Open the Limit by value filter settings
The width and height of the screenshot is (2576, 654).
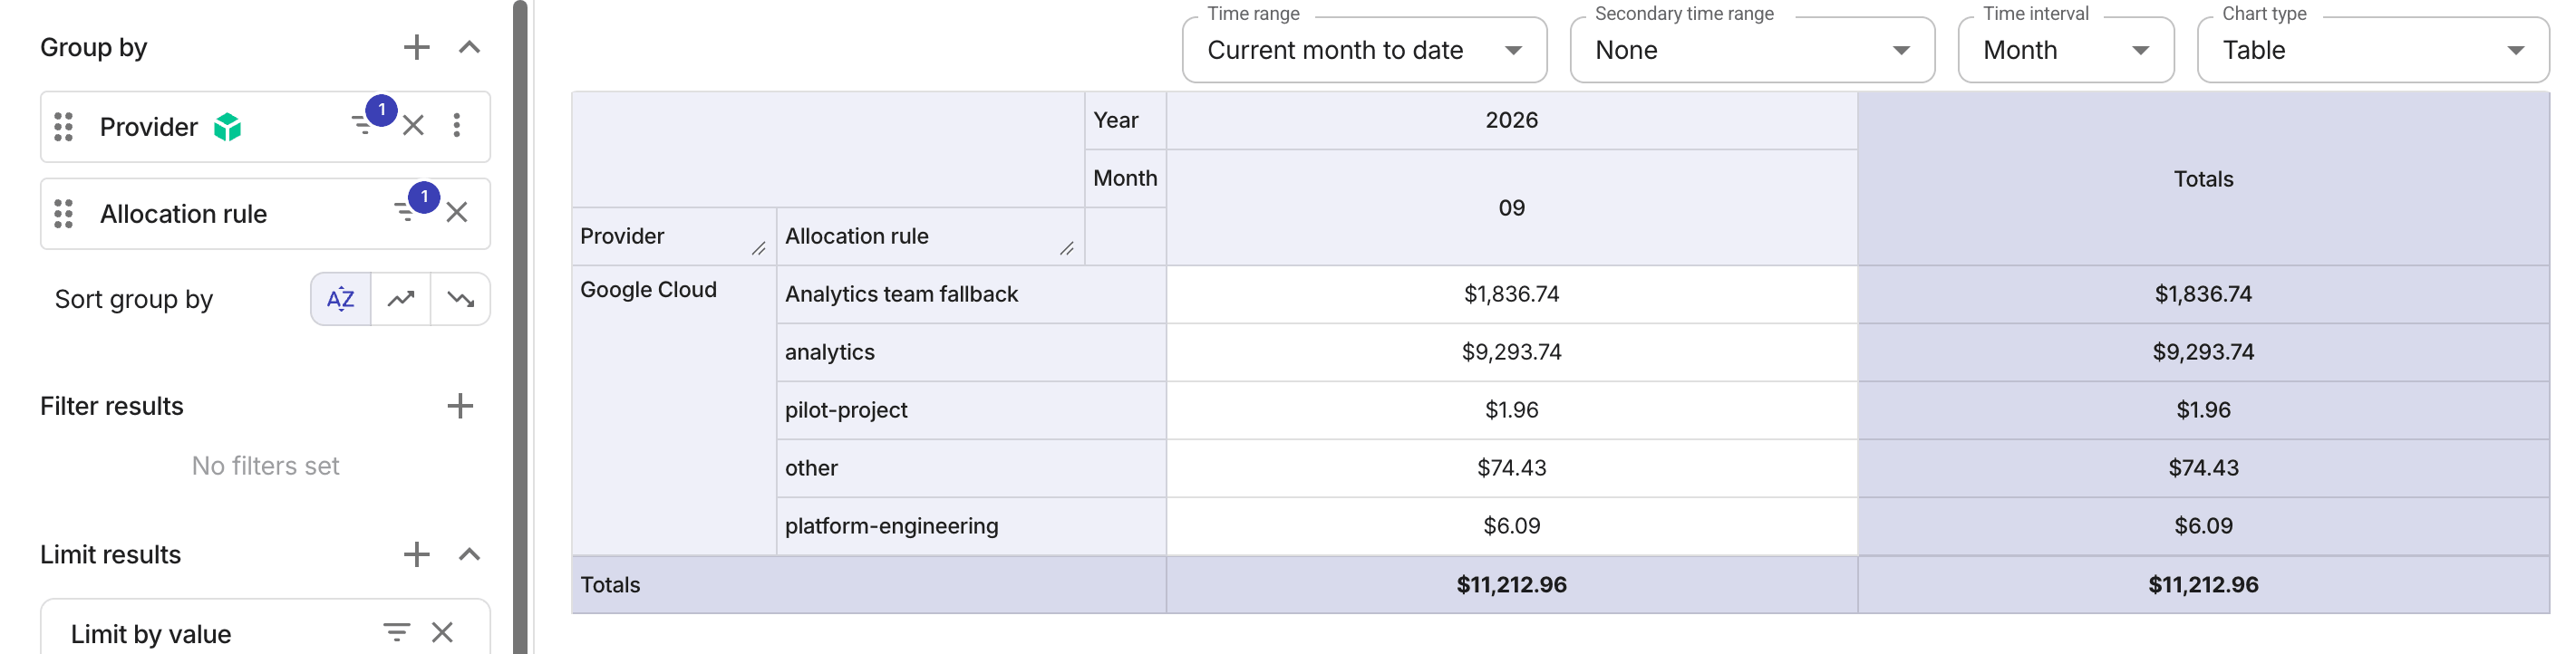coord(396,632)
